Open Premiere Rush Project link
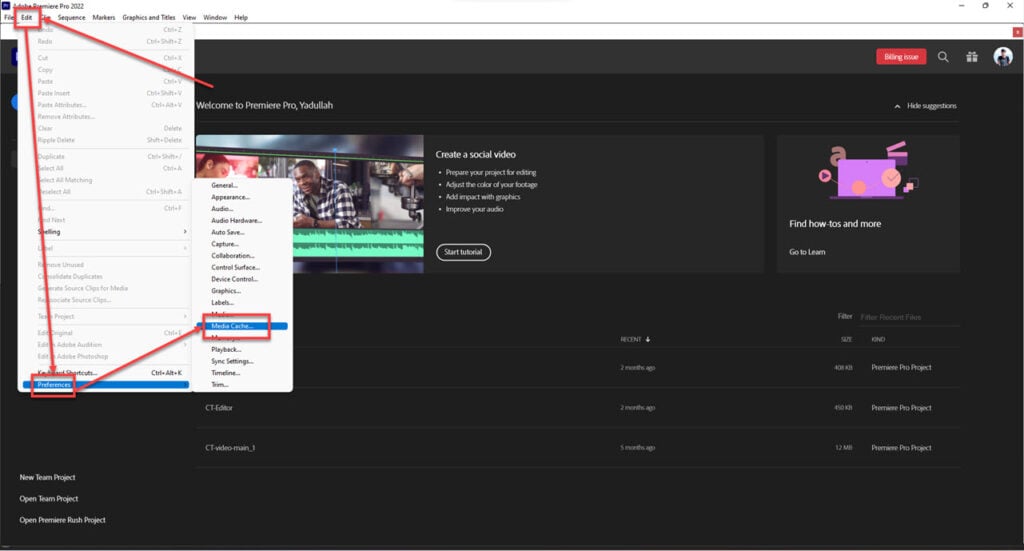 (x=62, y=520)
